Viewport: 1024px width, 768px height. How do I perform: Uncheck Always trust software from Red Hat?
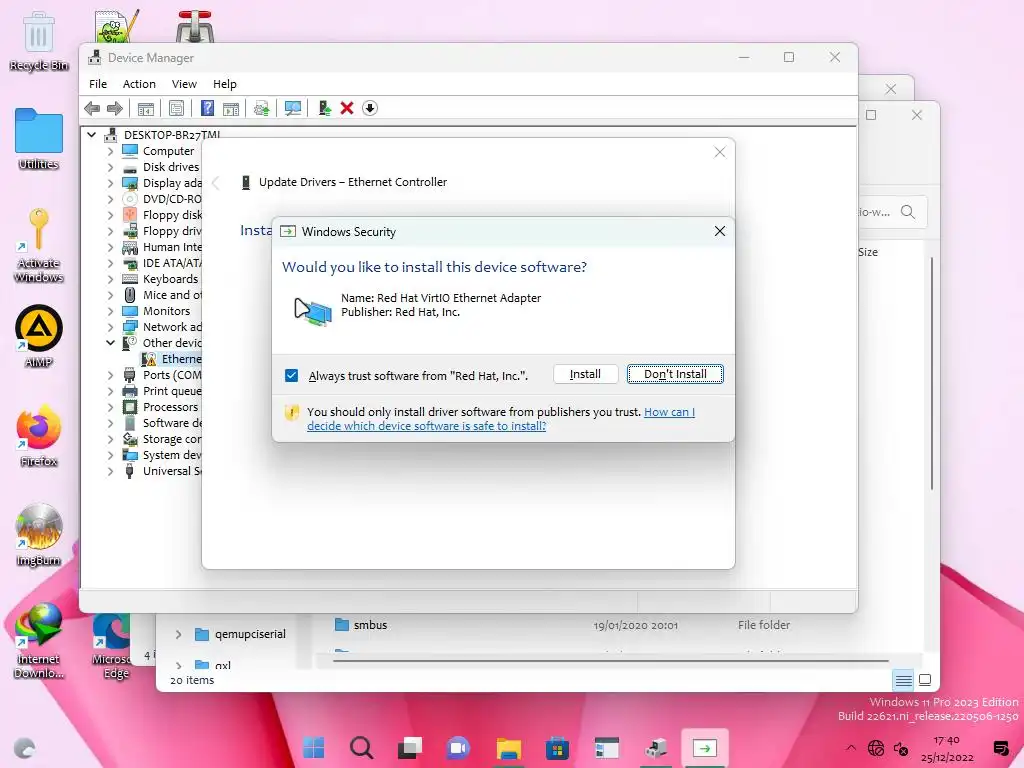click(x=291, y=376)
